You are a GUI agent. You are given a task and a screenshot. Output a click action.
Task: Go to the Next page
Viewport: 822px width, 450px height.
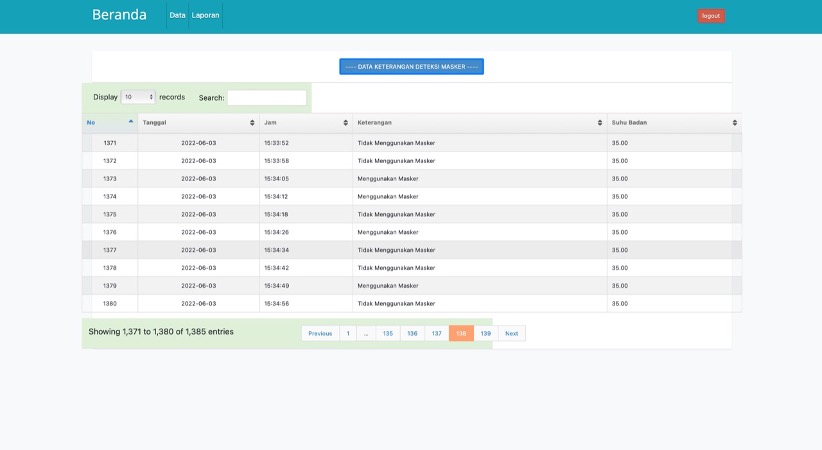[x=512, y=334]
